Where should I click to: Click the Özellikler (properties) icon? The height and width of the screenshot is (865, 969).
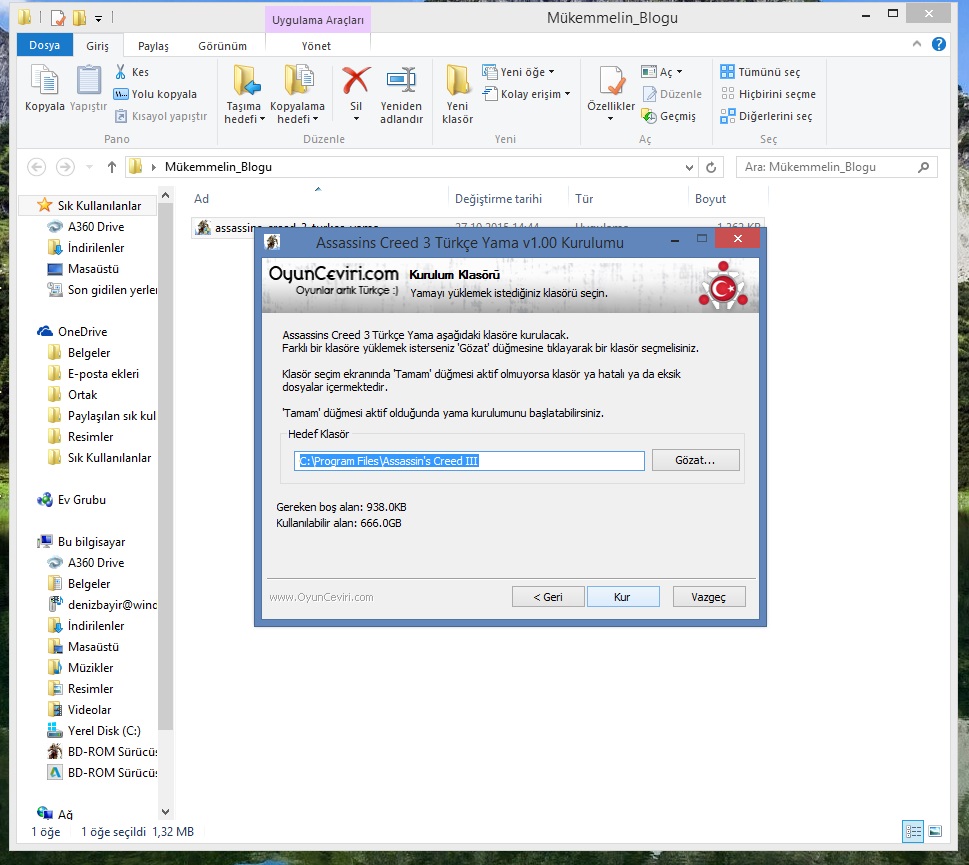[612, 81]
